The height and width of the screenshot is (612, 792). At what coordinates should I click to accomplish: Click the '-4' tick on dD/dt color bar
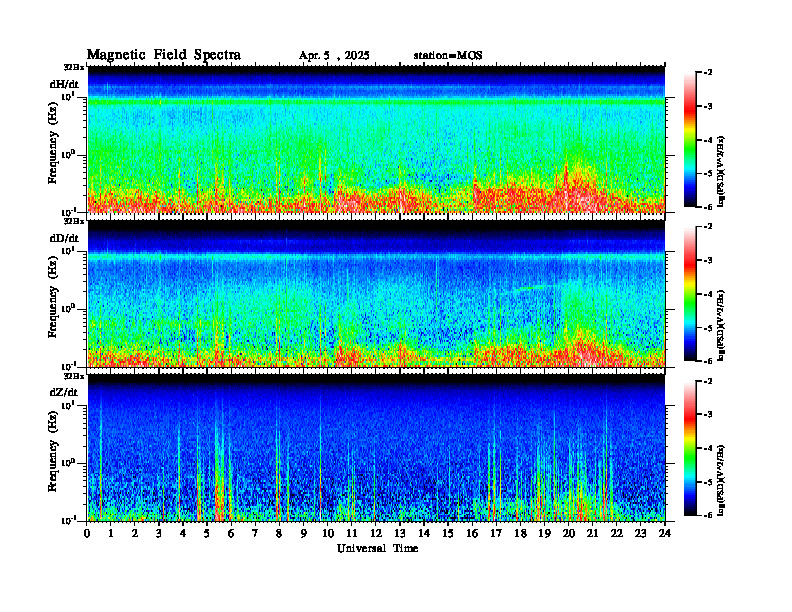708,294
